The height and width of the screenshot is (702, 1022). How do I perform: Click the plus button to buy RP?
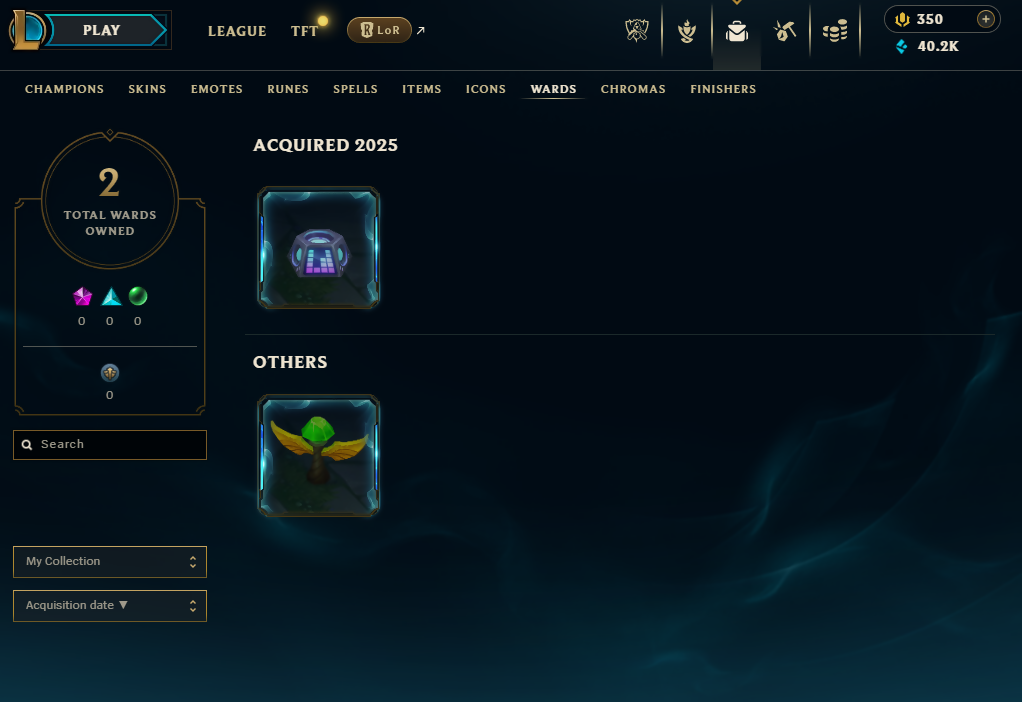[986, 20]
